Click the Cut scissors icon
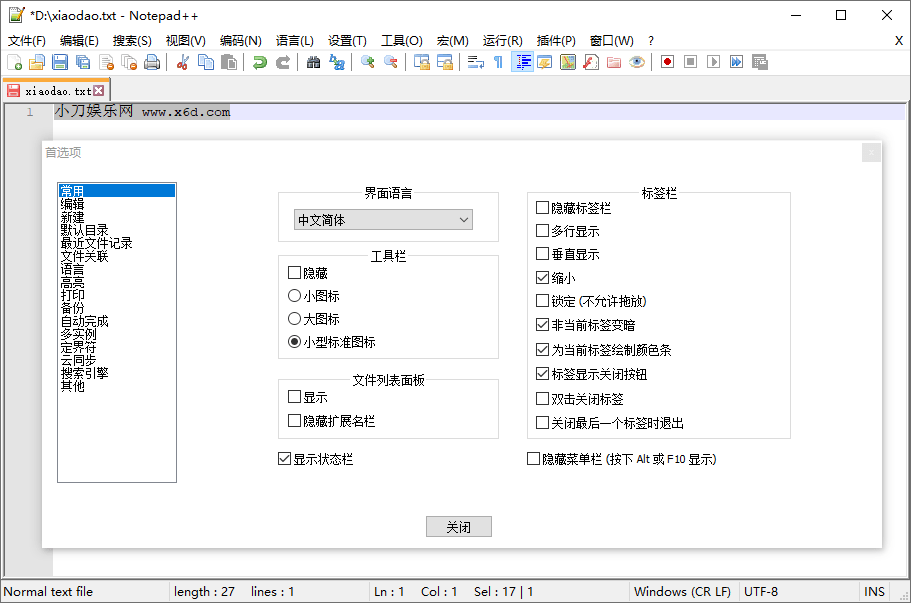Viewport: 911px width, 603px height. [183, 62]
